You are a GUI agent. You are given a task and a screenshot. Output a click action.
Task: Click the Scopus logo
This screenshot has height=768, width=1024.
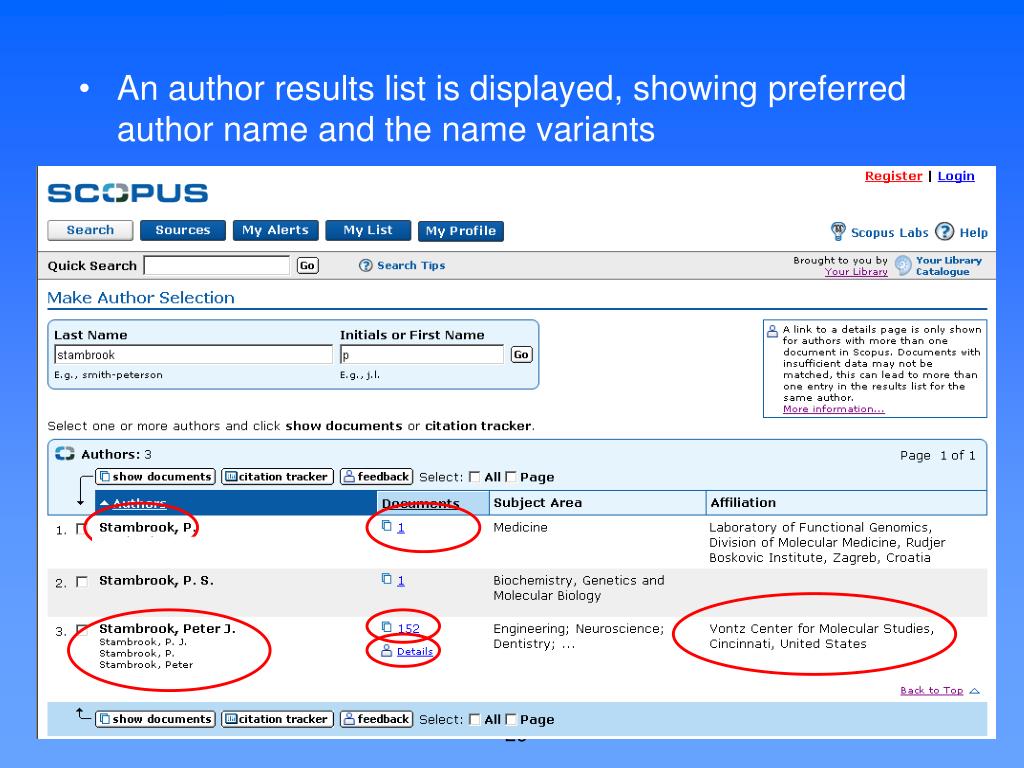coord(128,193)
